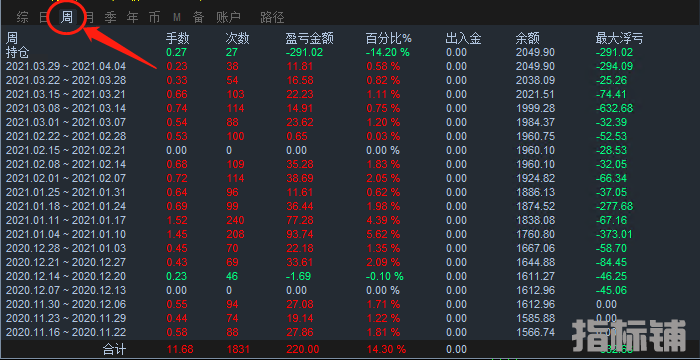Click the -14.20 % position percentage
Viewport: 700px width, 360px height.
[388, 53]
